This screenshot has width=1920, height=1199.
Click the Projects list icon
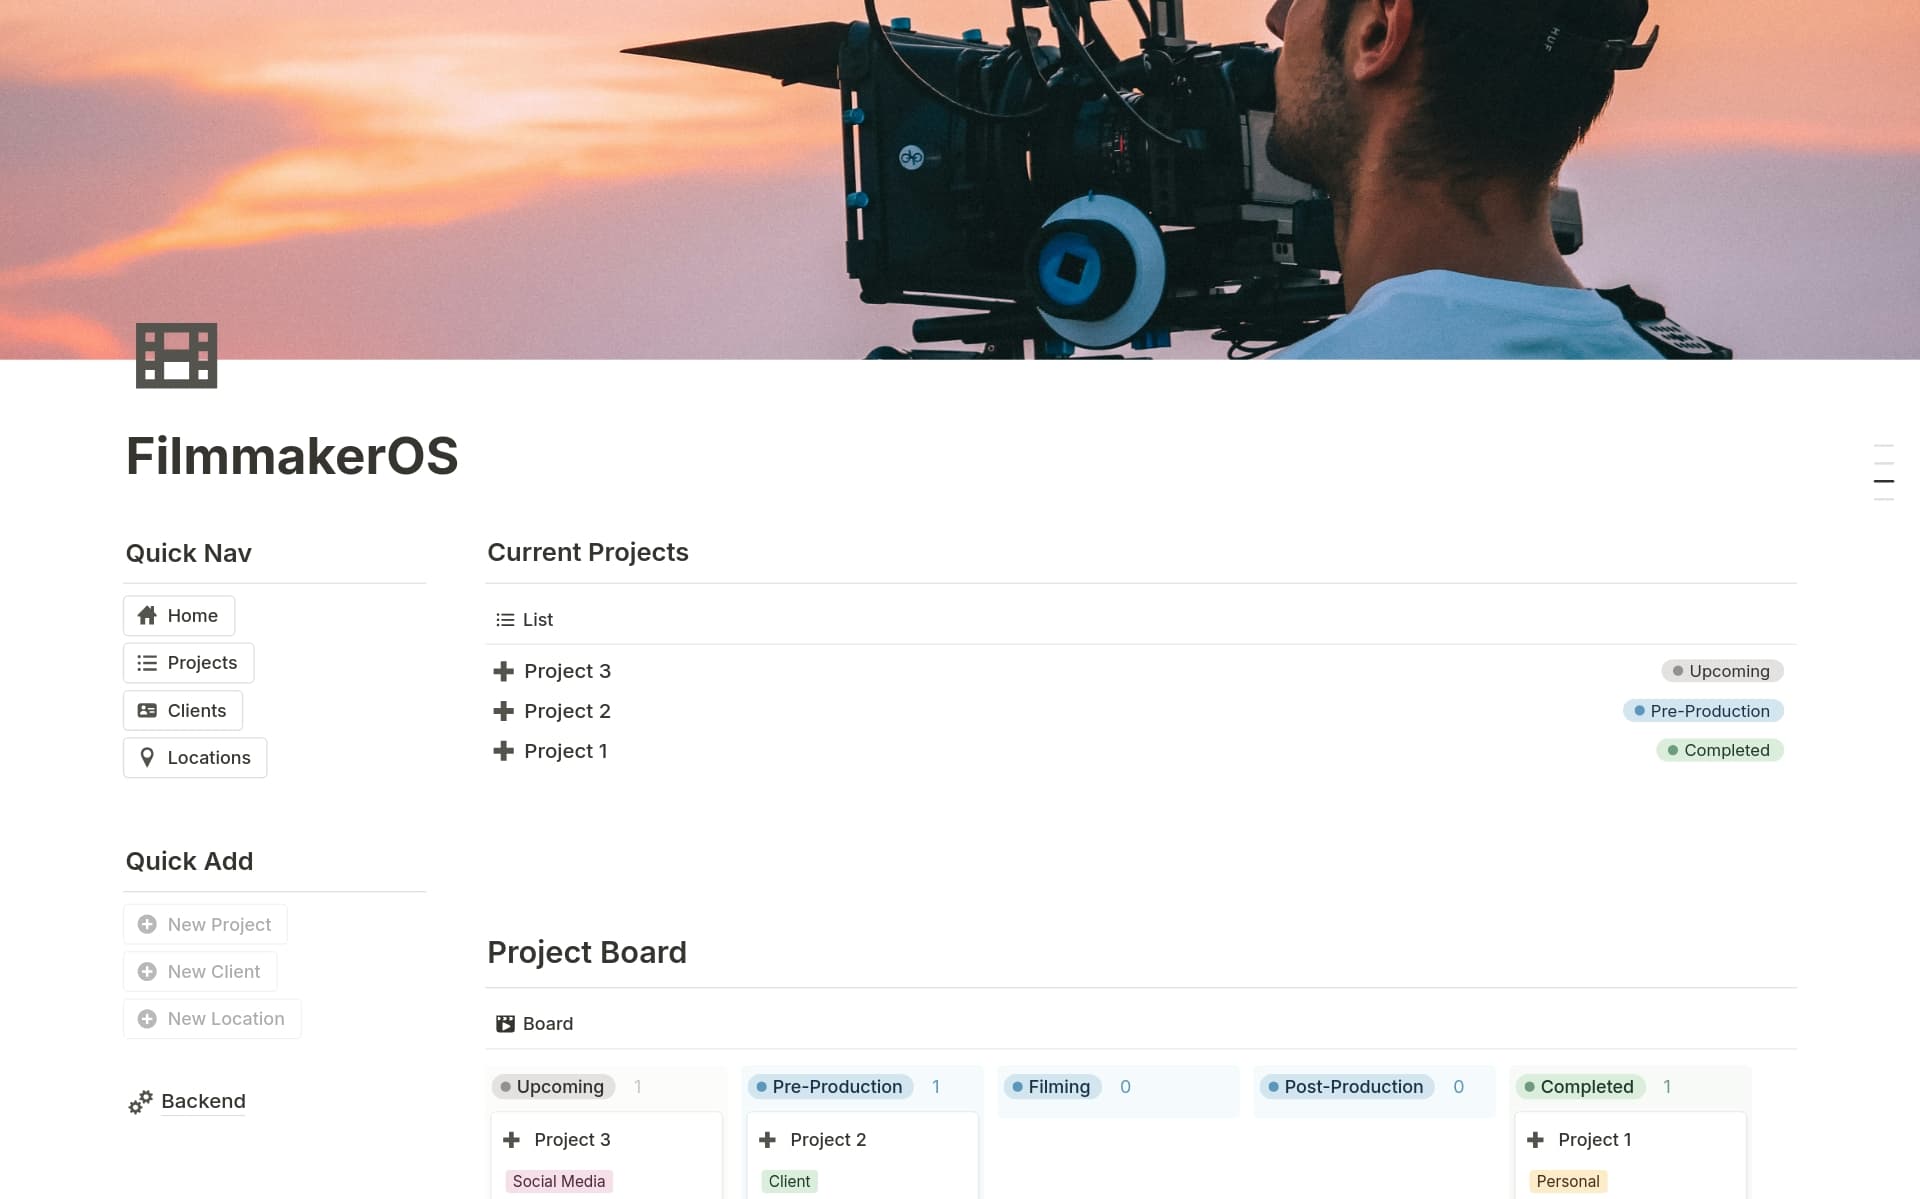(x=147, y=662)
